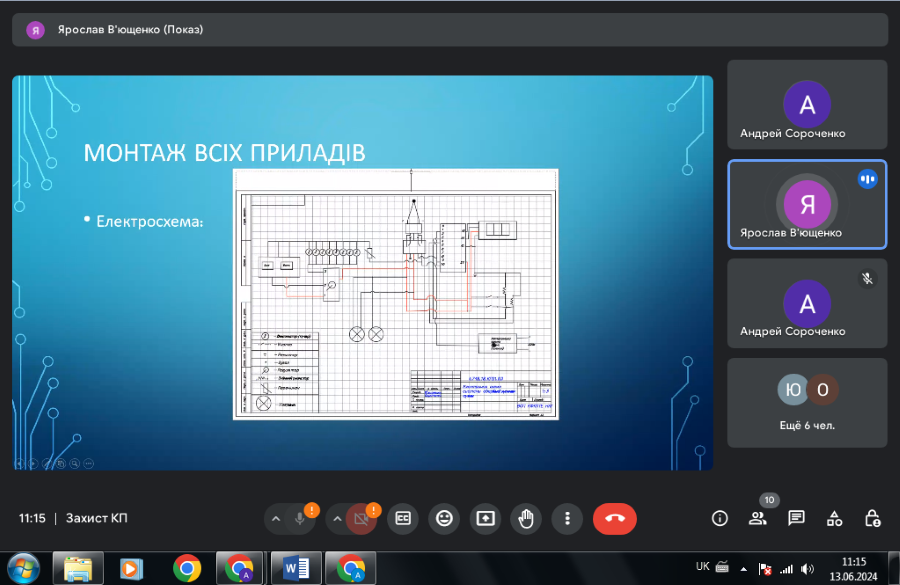Show hidden system tray icons

(743, 568)
